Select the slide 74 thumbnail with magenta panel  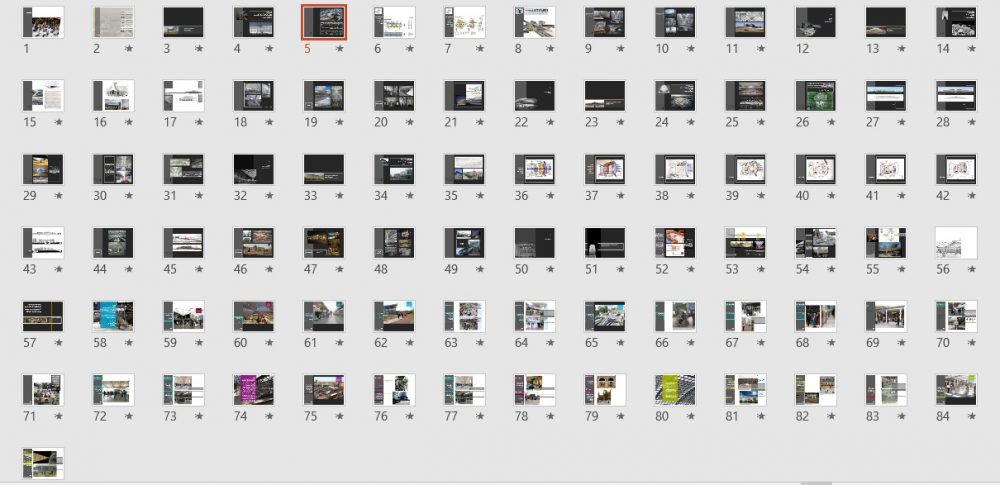253,390
